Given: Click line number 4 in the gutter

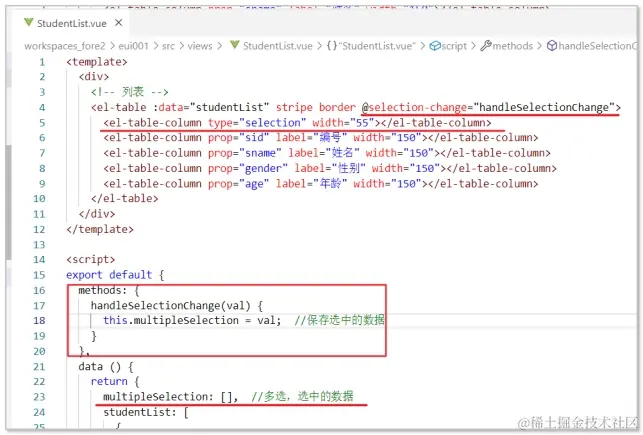Looking at the screenshot, I should [42, 108].
